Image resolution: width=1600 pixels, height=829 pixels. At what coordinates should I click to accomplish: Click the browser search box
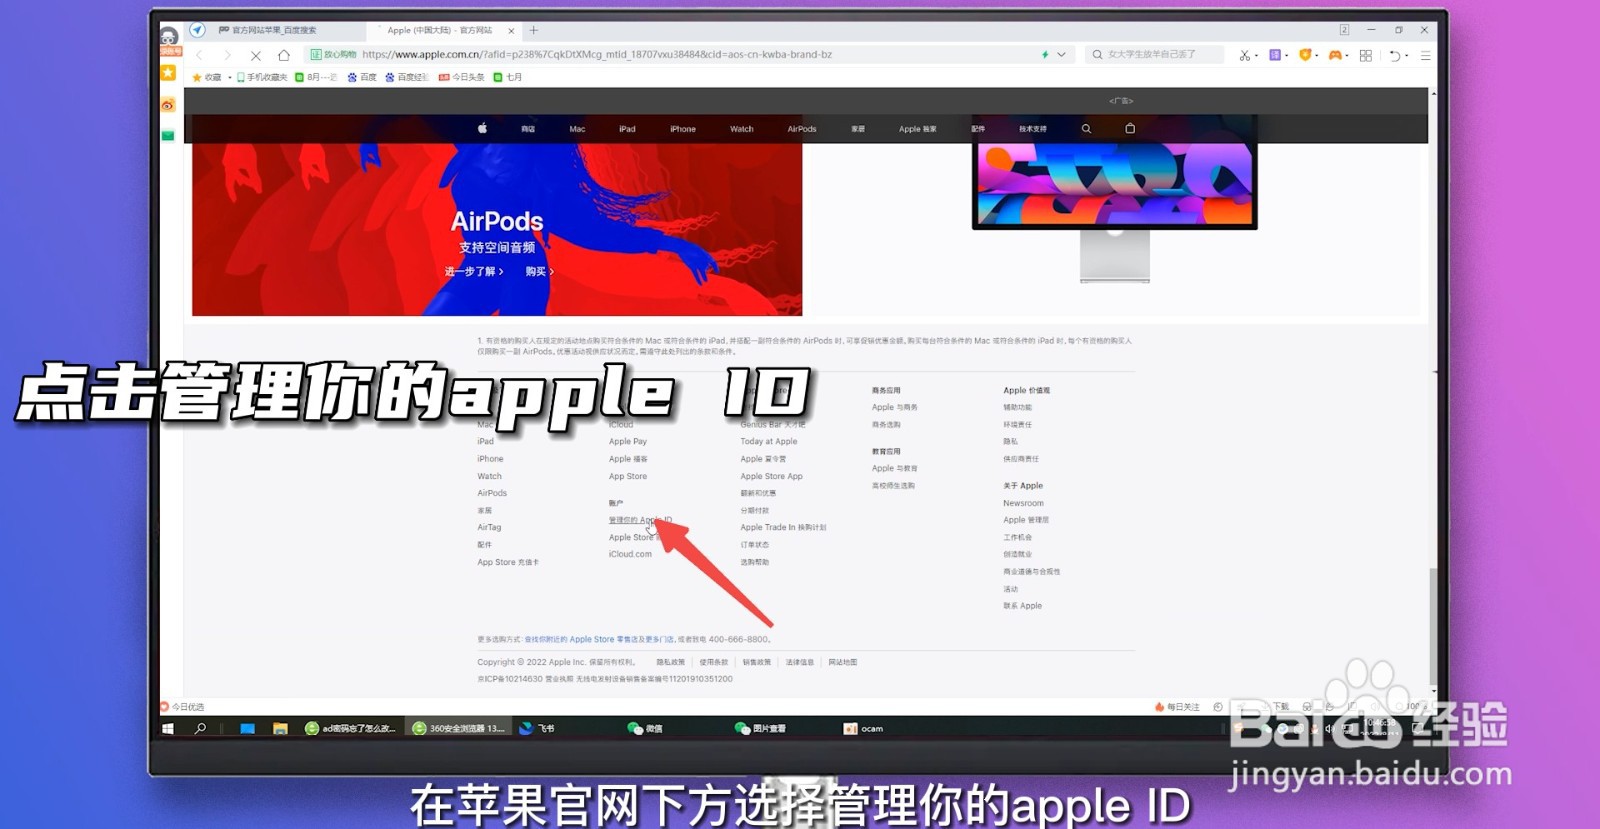1154,55
